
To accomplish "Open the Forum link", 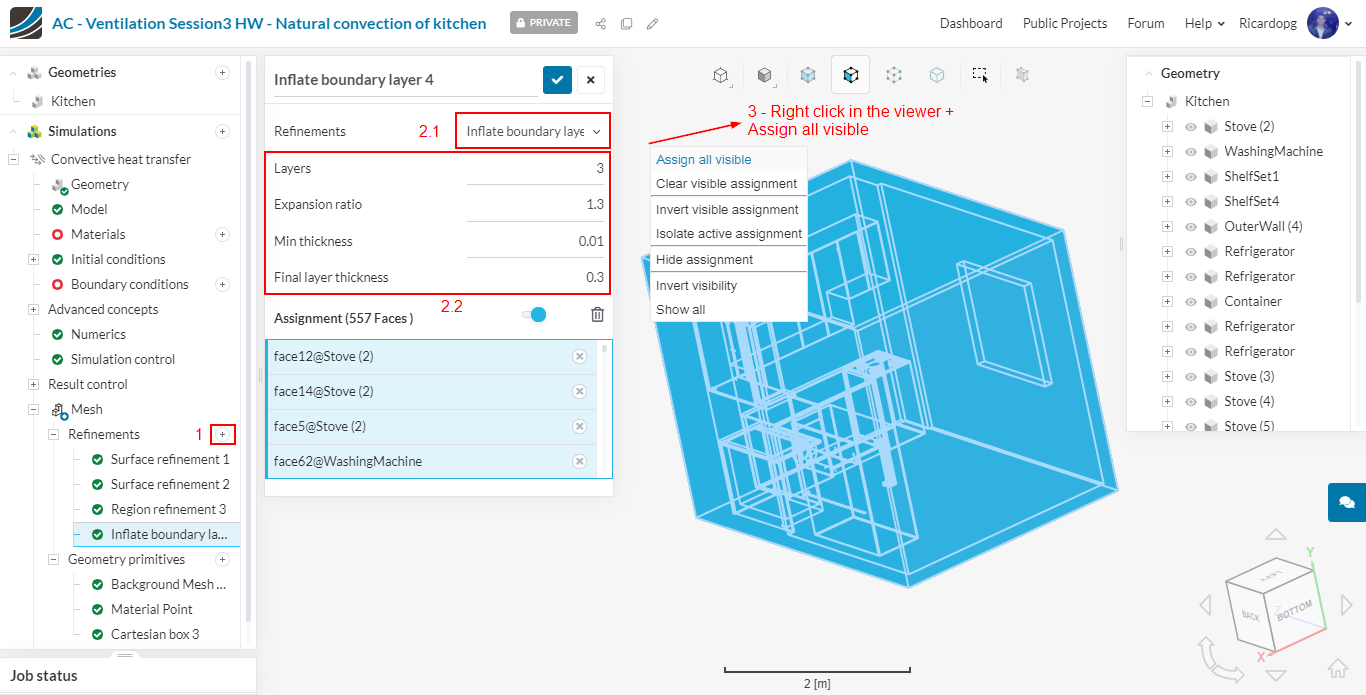I will [1146, 23].
